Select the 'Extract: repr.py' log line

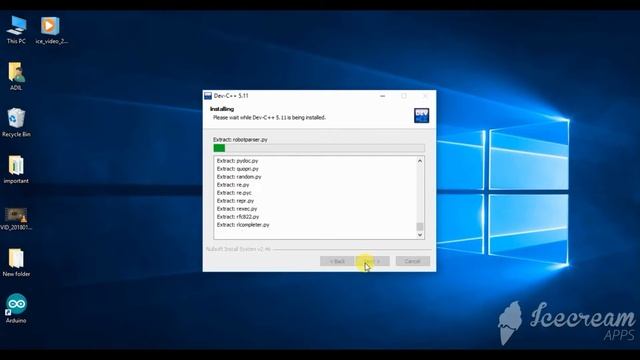(x=235, y=201)
